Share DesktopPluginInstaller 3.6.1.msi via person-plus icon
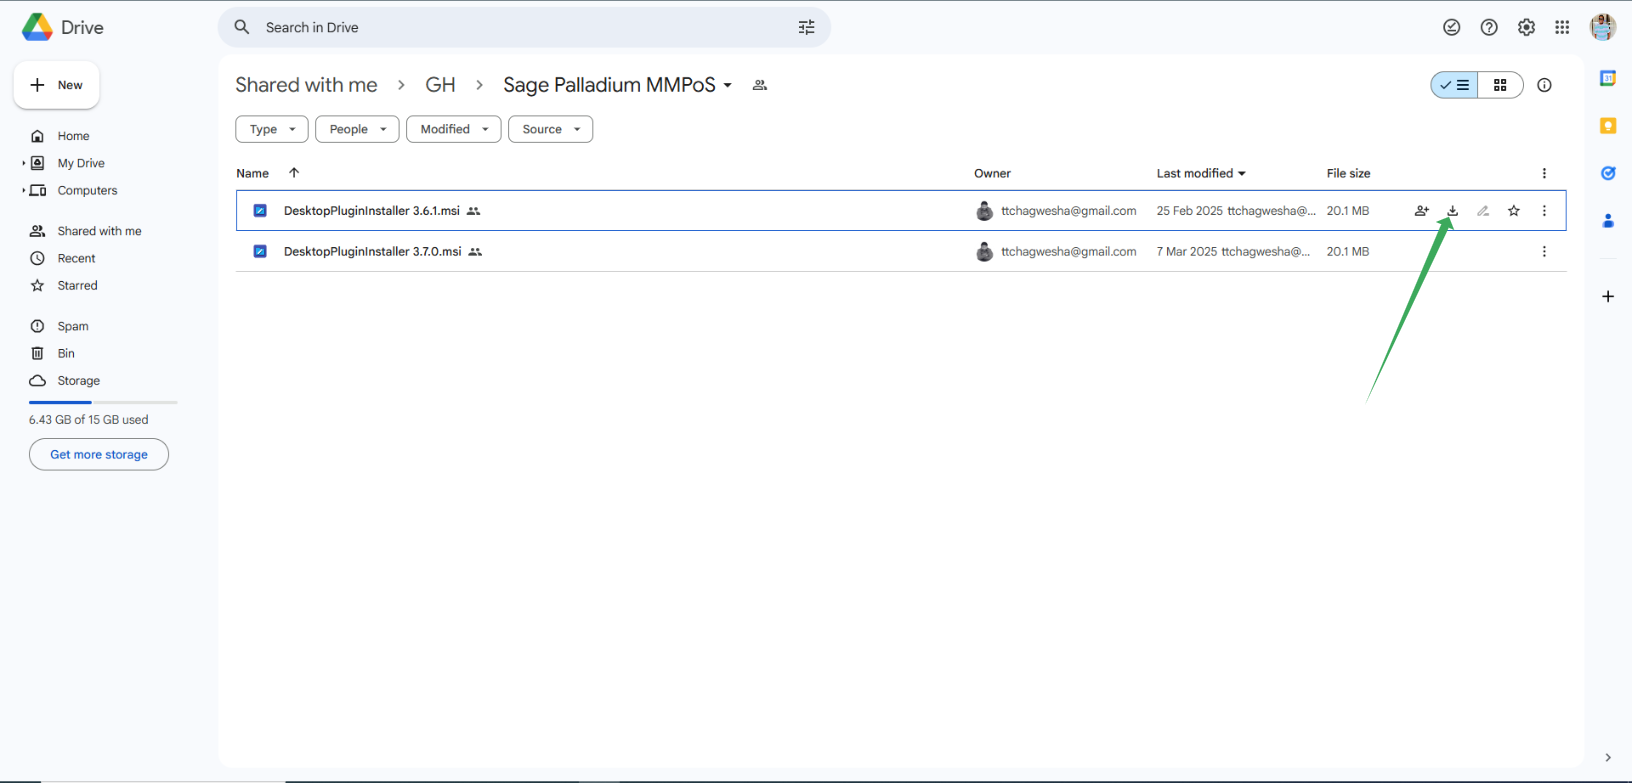The width and height of the screenshot is (1632, 783). tap(1421, 211)
